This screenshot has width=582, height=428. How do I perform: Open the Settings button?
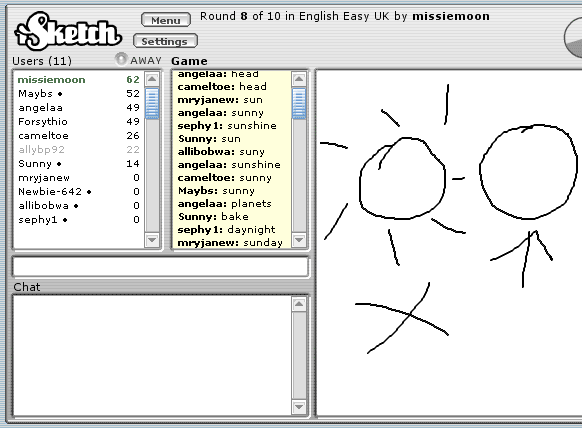(165, 41)
